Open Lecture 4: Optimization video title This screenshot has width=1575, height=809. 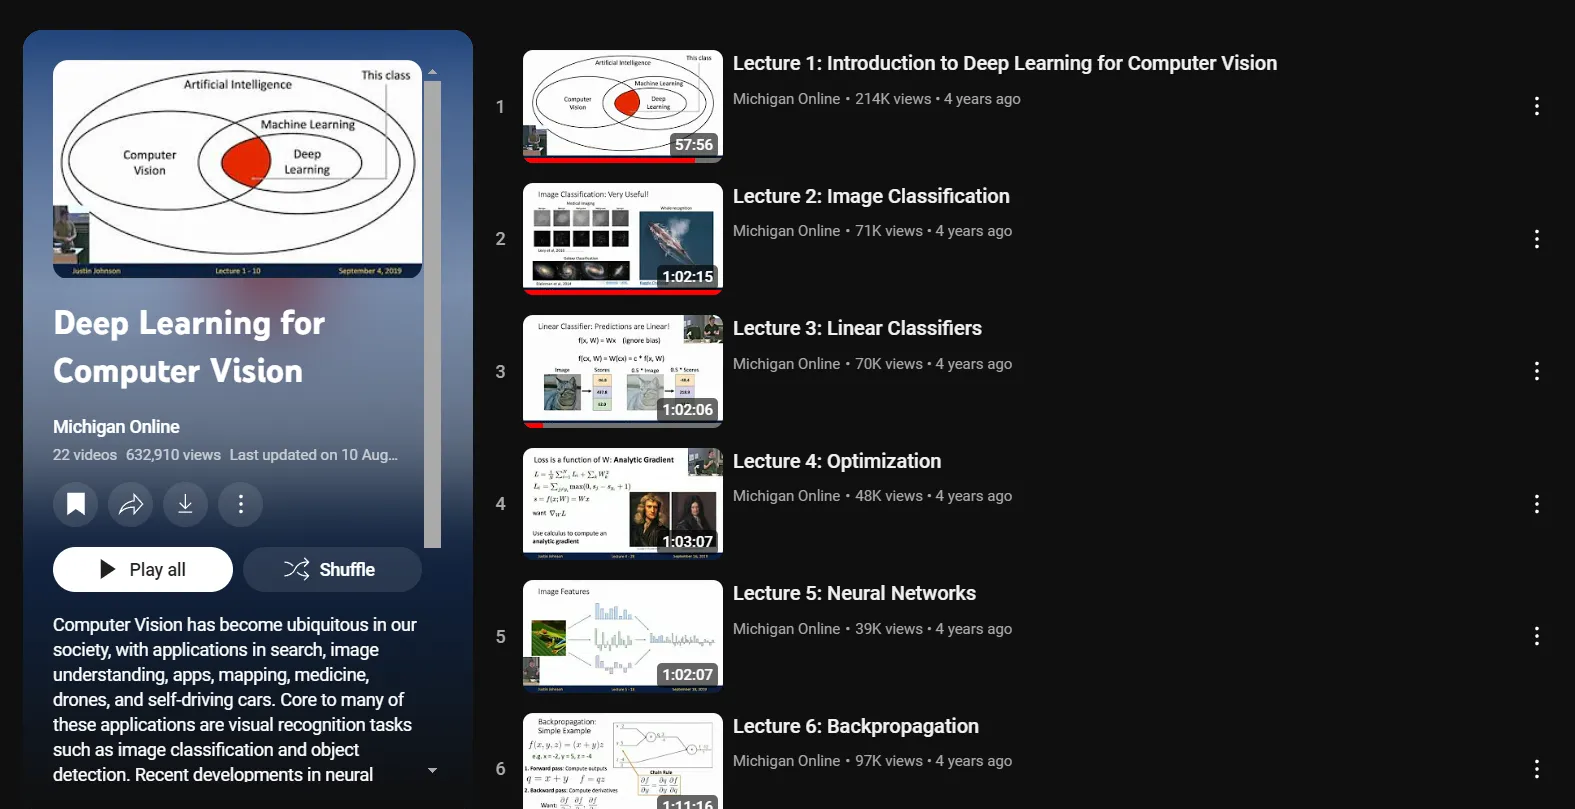(836, 461)
